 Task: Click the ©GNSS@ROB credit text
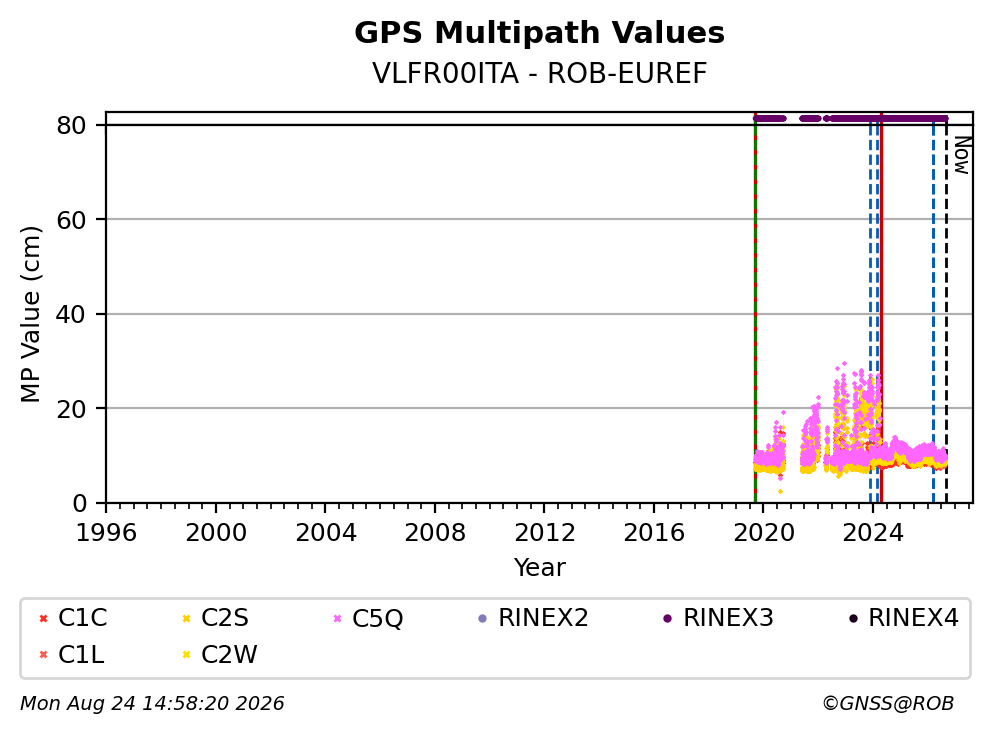[888, 703]
